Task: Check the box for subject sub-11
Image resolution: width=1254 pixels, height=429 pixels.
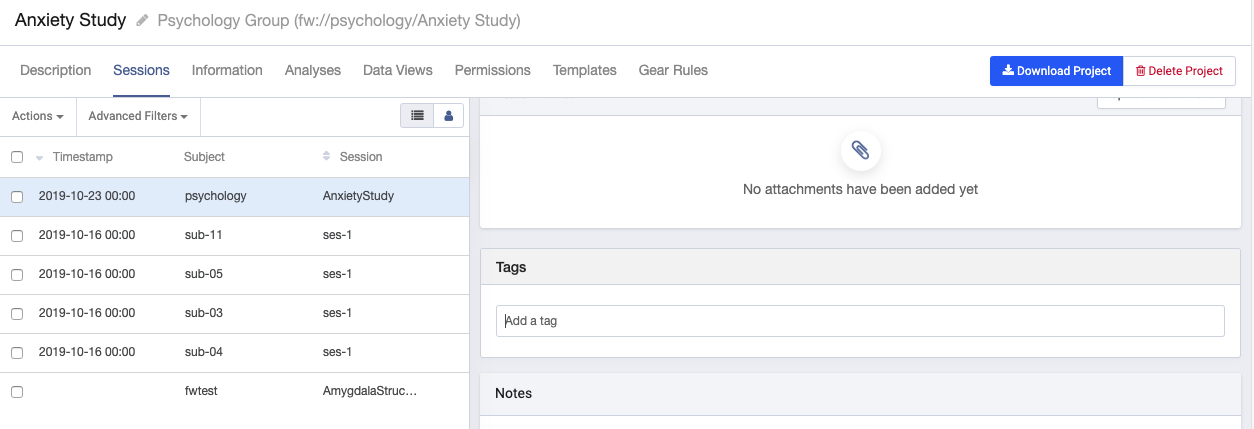Action: click(x=17, y=236)
